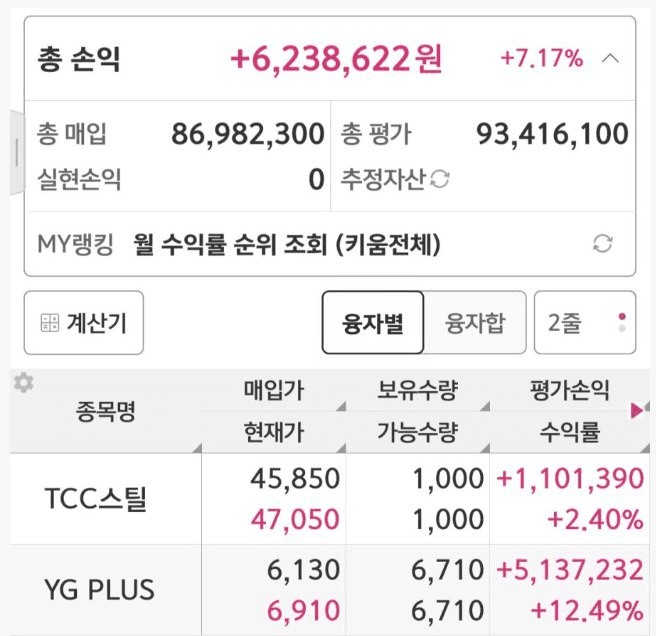Sort by 매입가 column header
The height and width of the screenshot is (636, 656).
click(274, 390)
